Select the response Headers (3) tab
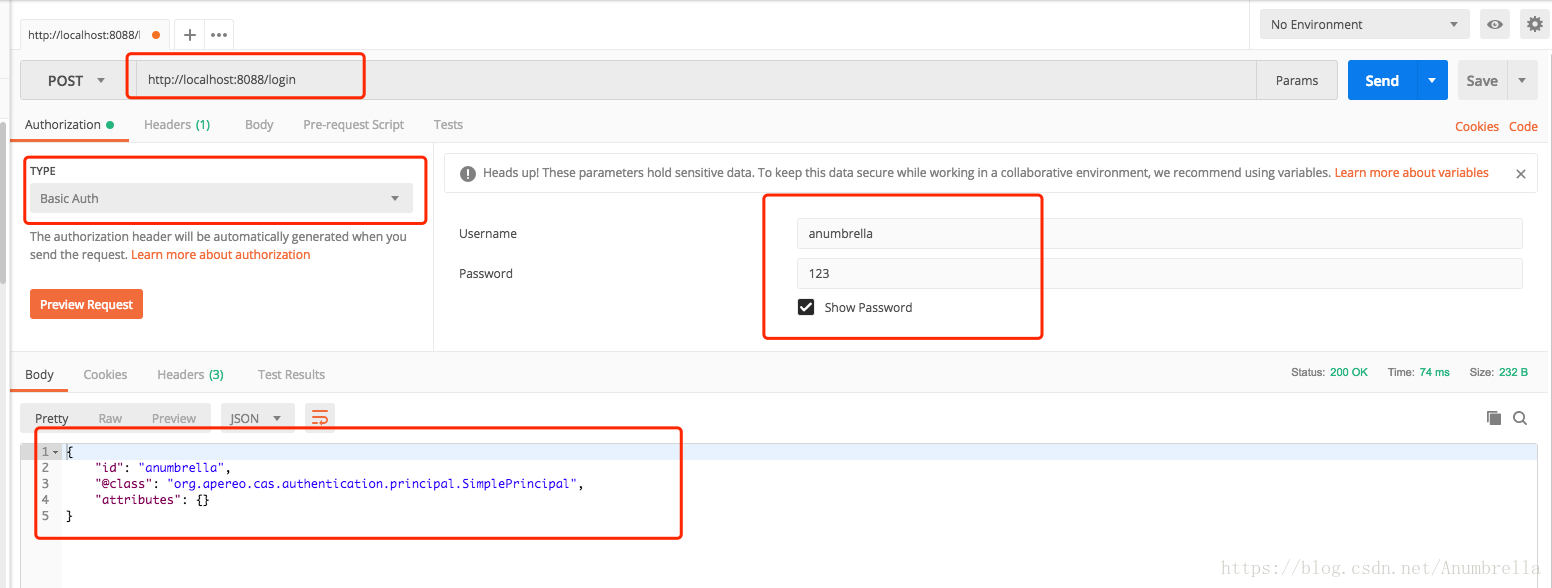1552x588 pixels. click(x=190, y=374)
